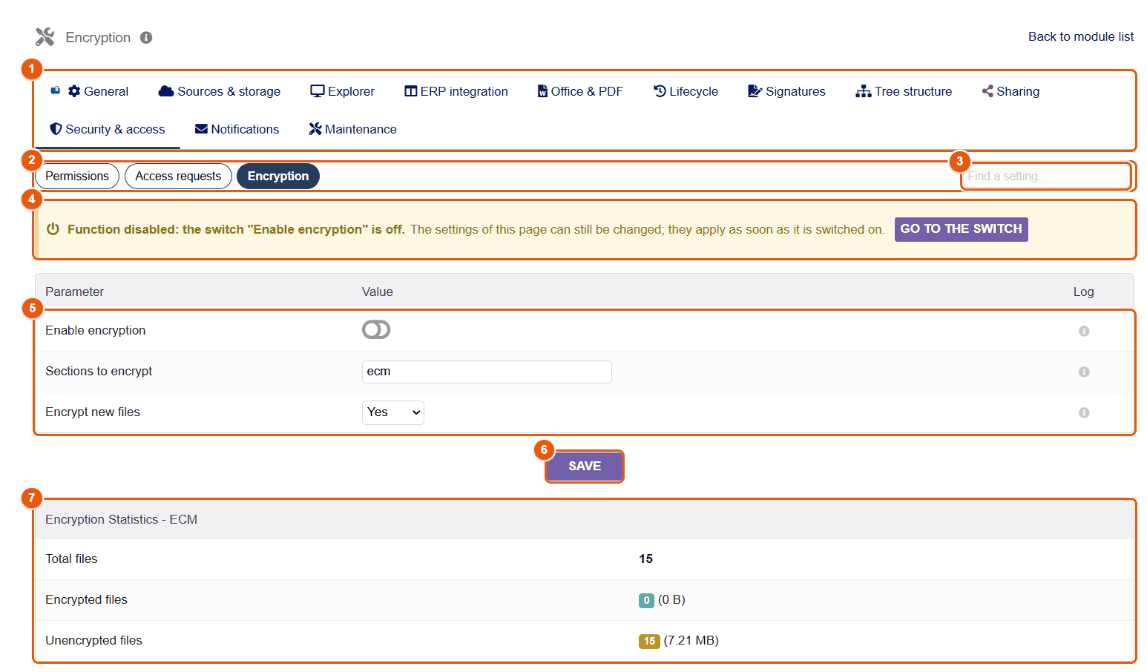Switch to the Permissions sub-tab
This screenshot has height=672, width=1147.
click(x=77, y=176)
